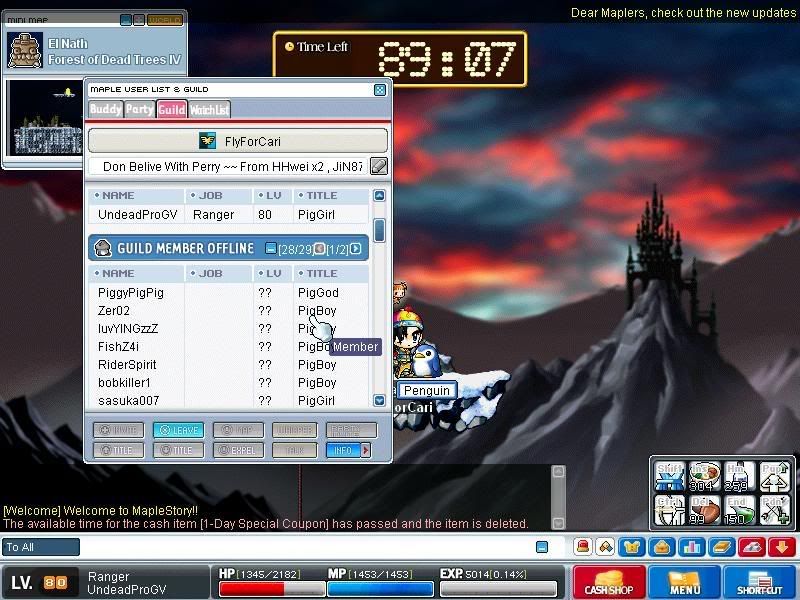The width and height of the screenshot is (800, 600).
Task: Use the End quickslot green potion
Action: point(738,510)
